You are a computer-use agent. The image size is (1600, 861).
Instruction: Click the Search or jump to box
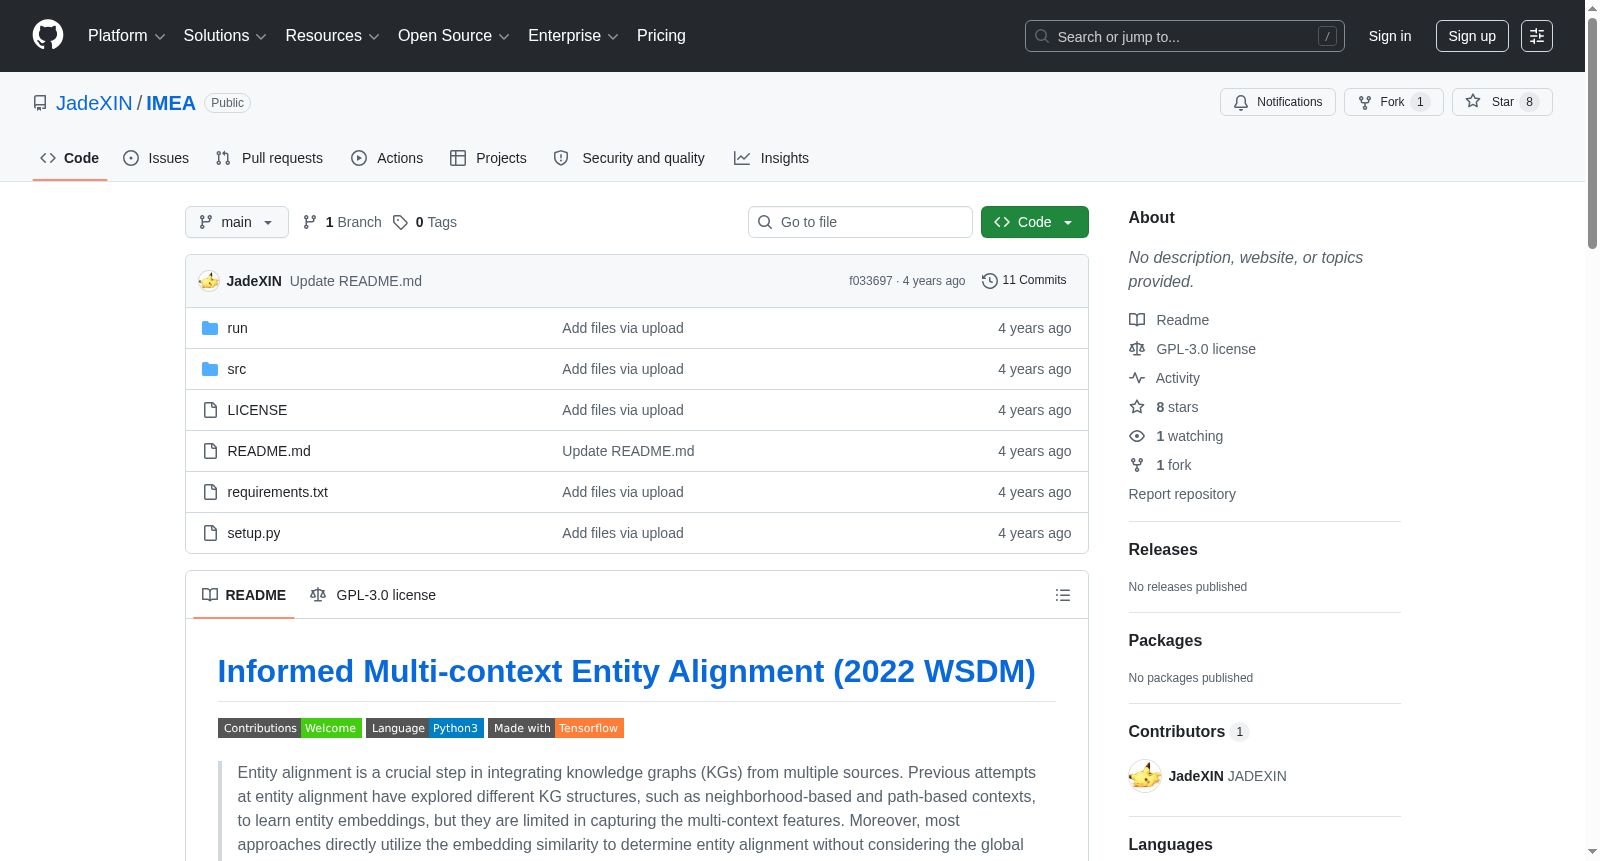1185,36
